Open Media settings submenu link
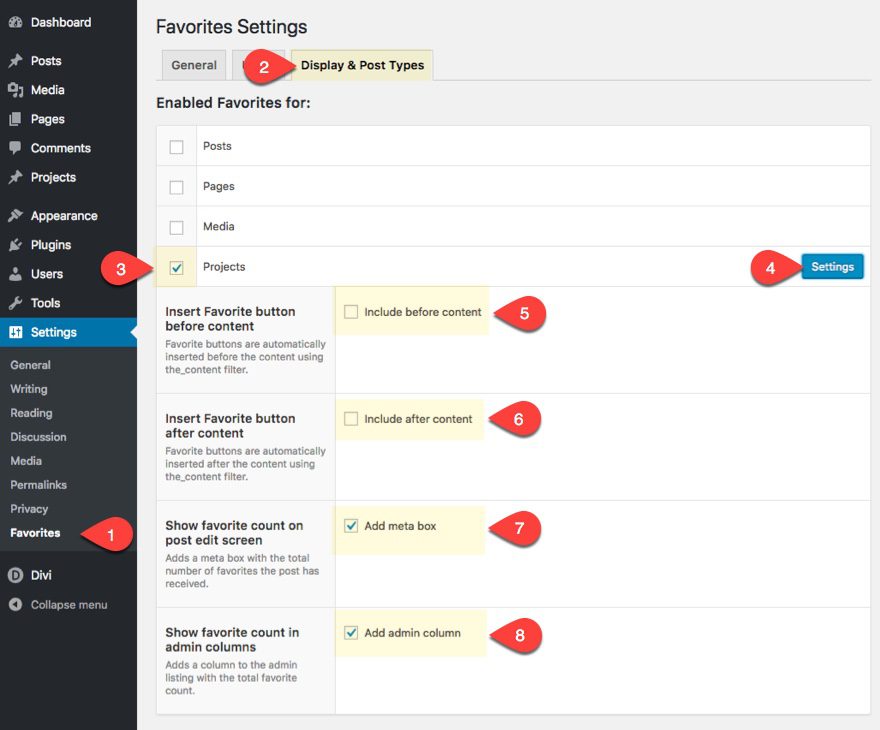The image size is (880, 730). 26,461
